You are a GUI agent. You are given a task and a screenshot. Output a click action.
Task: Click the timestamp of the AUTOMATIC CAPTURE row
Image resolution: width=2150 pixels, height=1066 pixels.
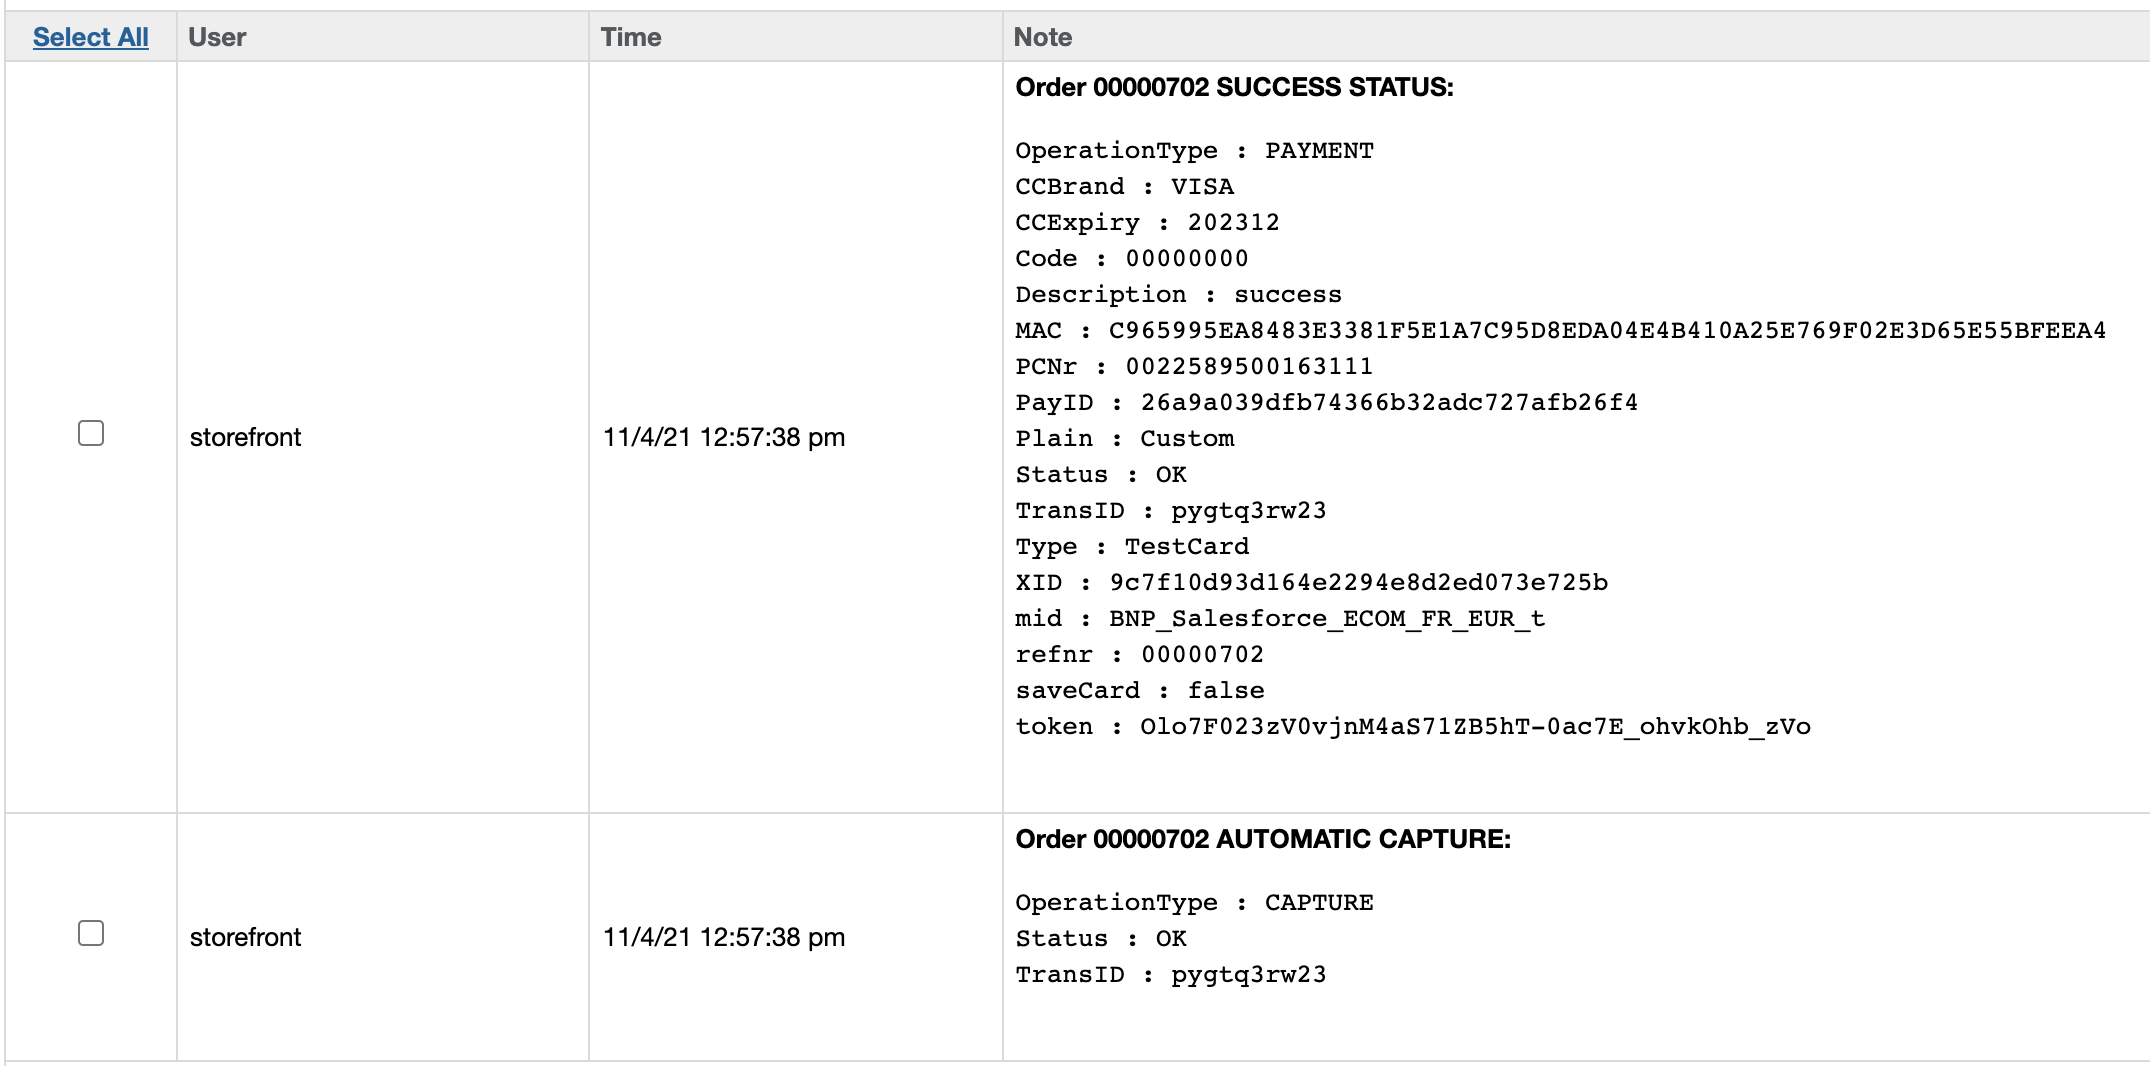click(724, 937)
